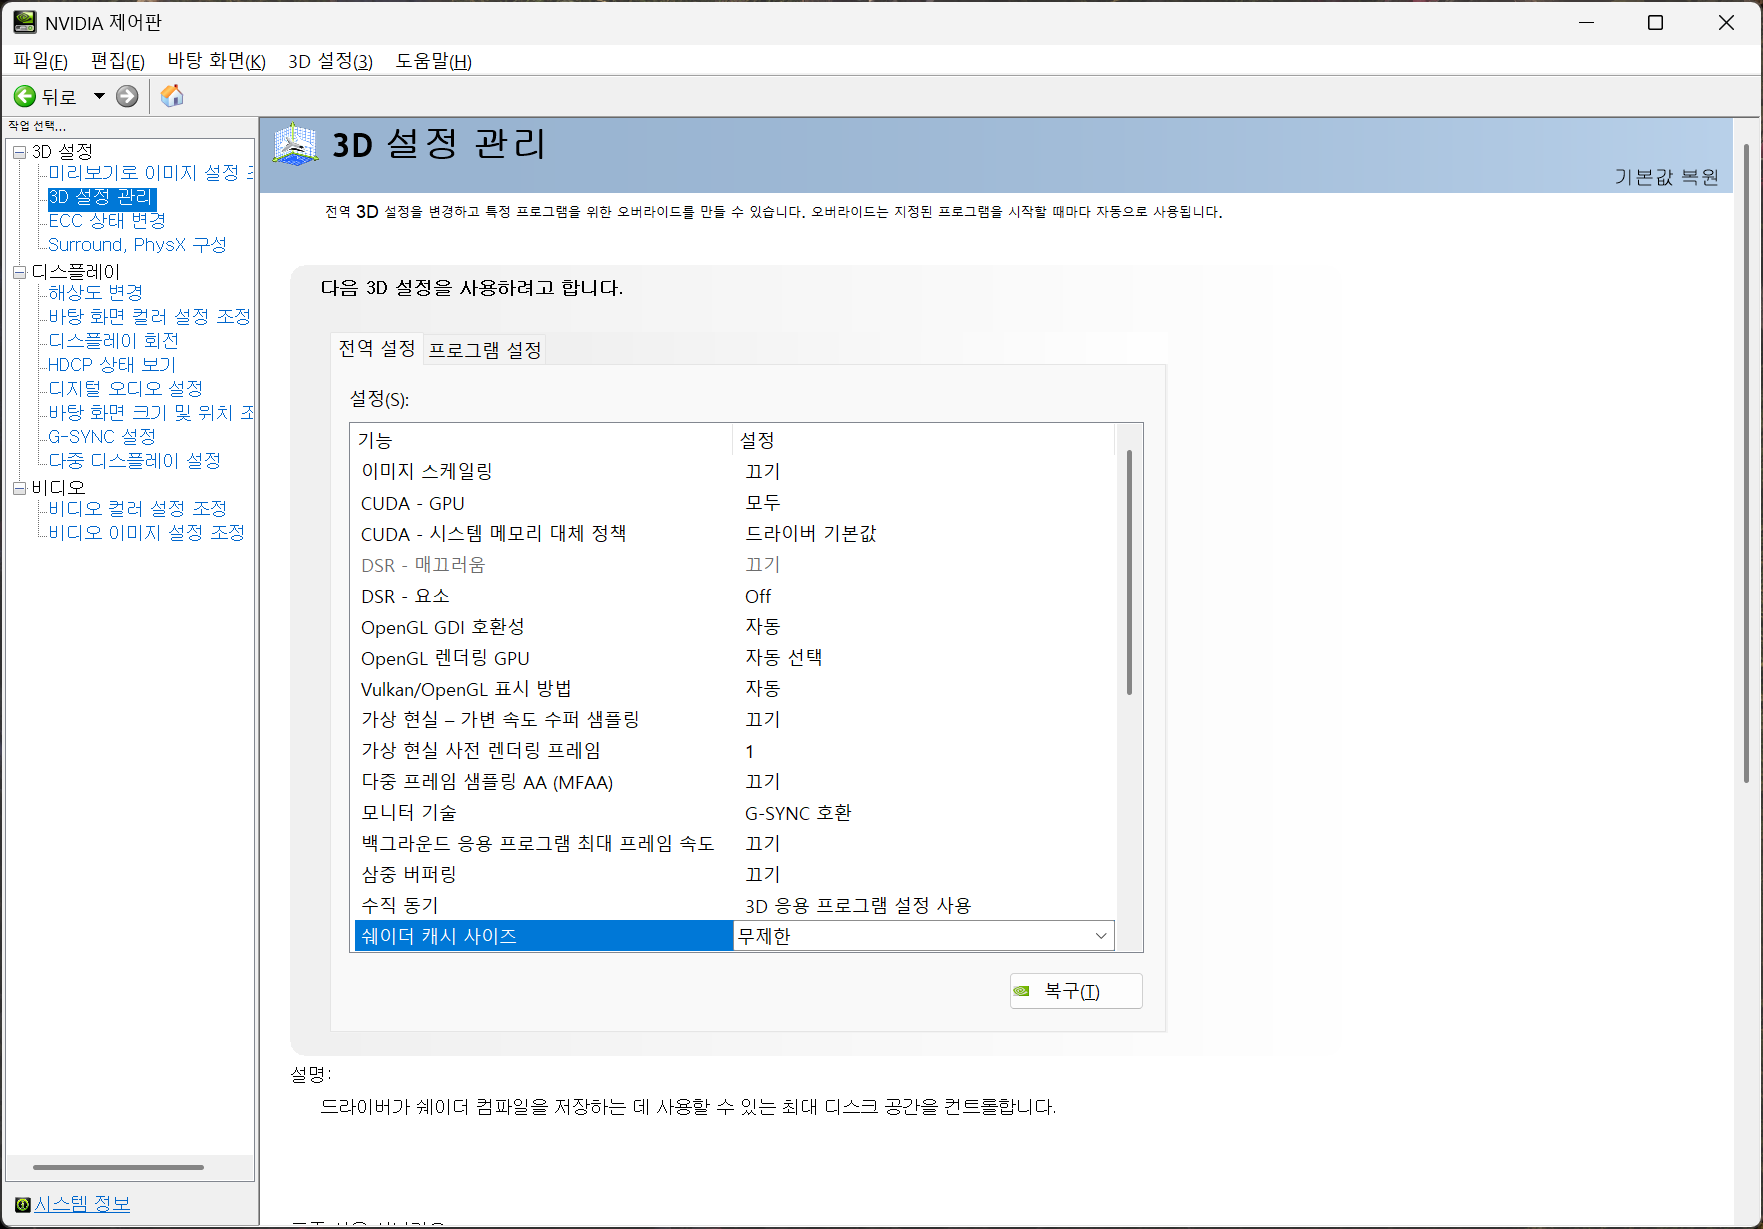Click the Forward arrow icon

click(x=127, y=96)
